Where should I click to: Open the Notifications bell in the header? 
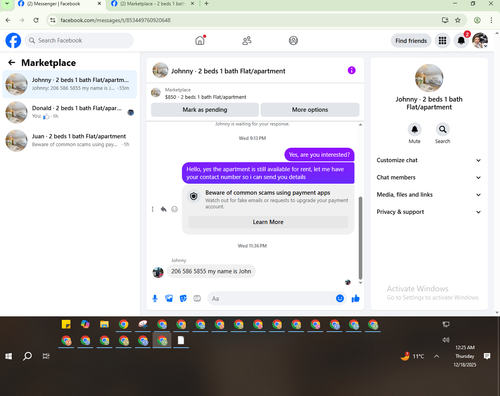click(461, 41)
